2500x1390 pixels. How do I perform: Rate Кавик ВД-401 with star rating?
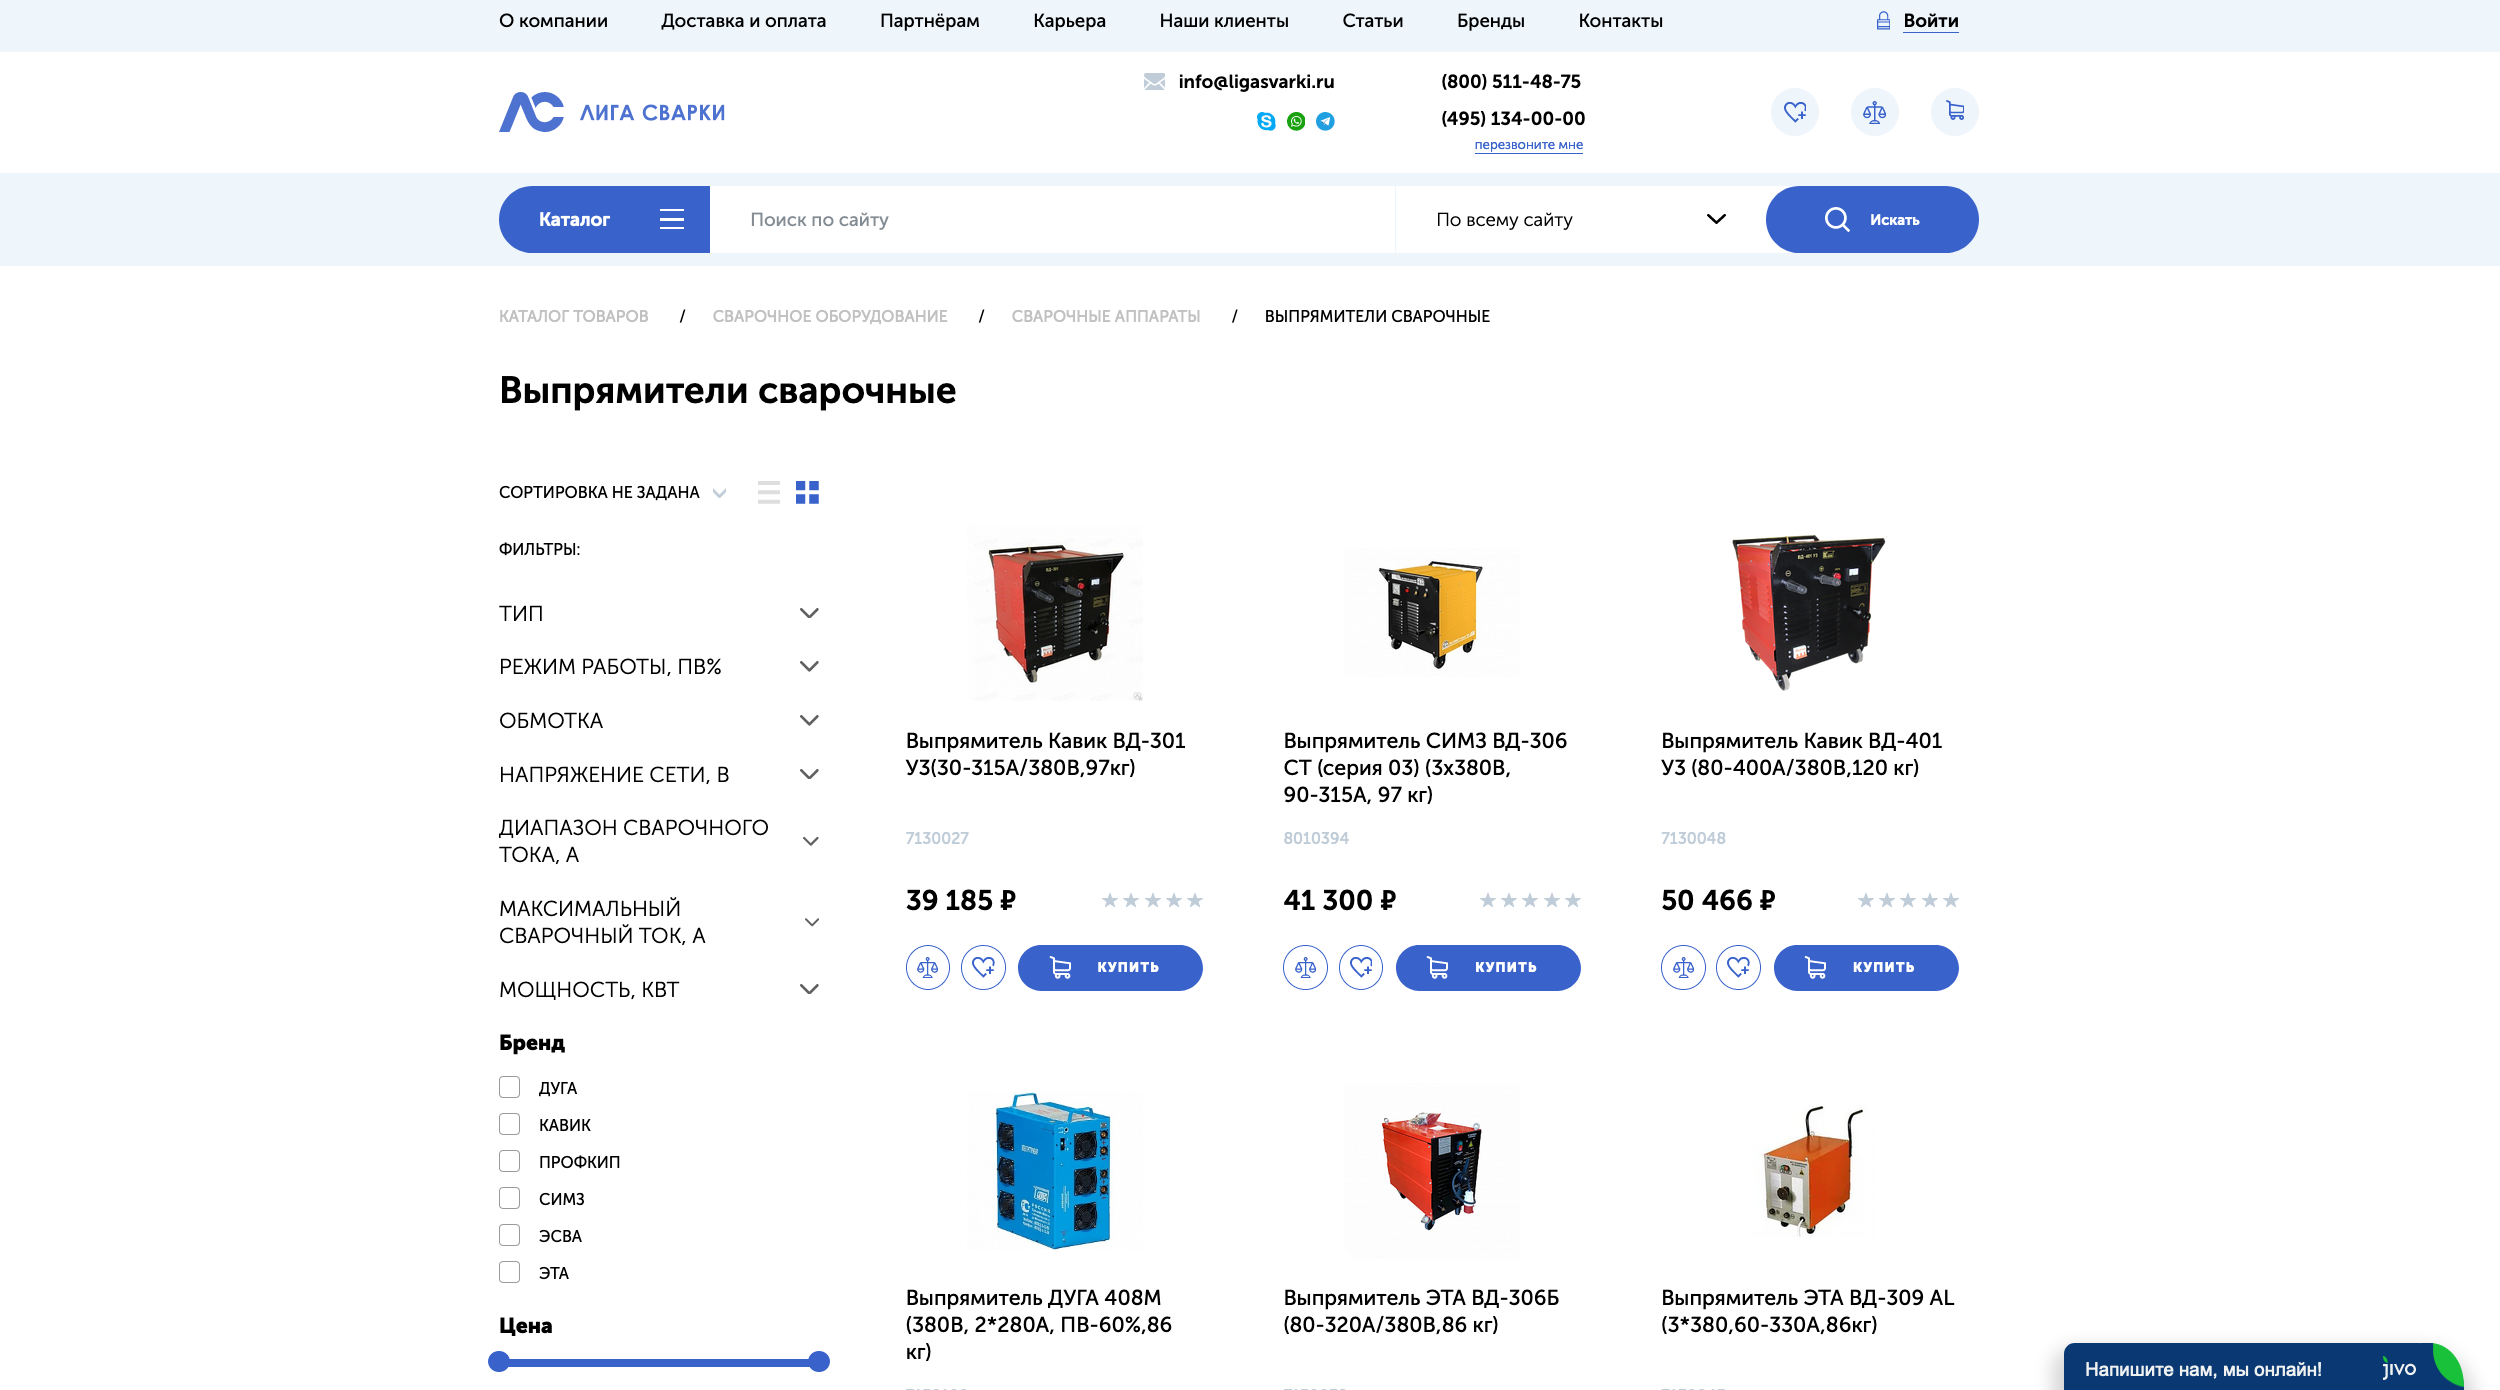pos(1908,901)
